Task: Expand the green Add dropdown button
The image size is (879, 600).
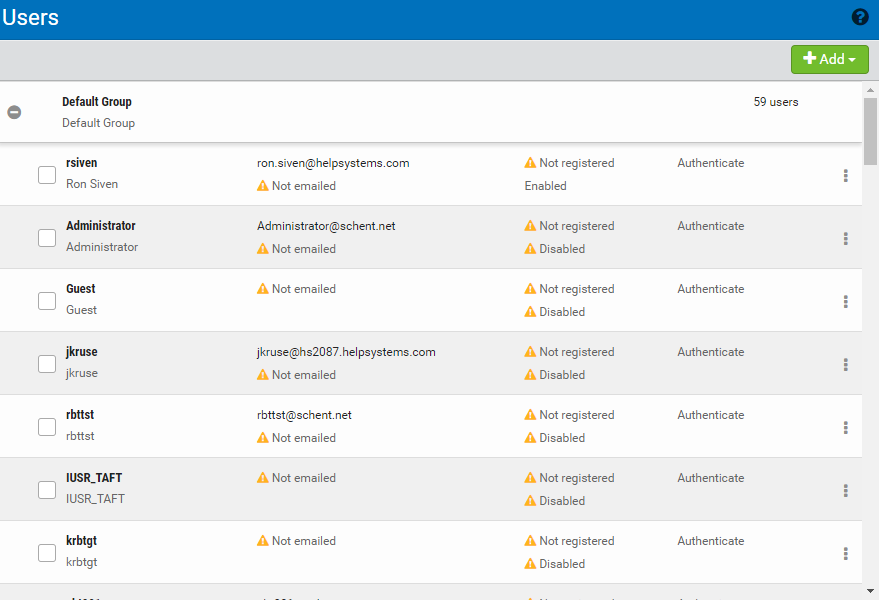Action: (829, 60)
